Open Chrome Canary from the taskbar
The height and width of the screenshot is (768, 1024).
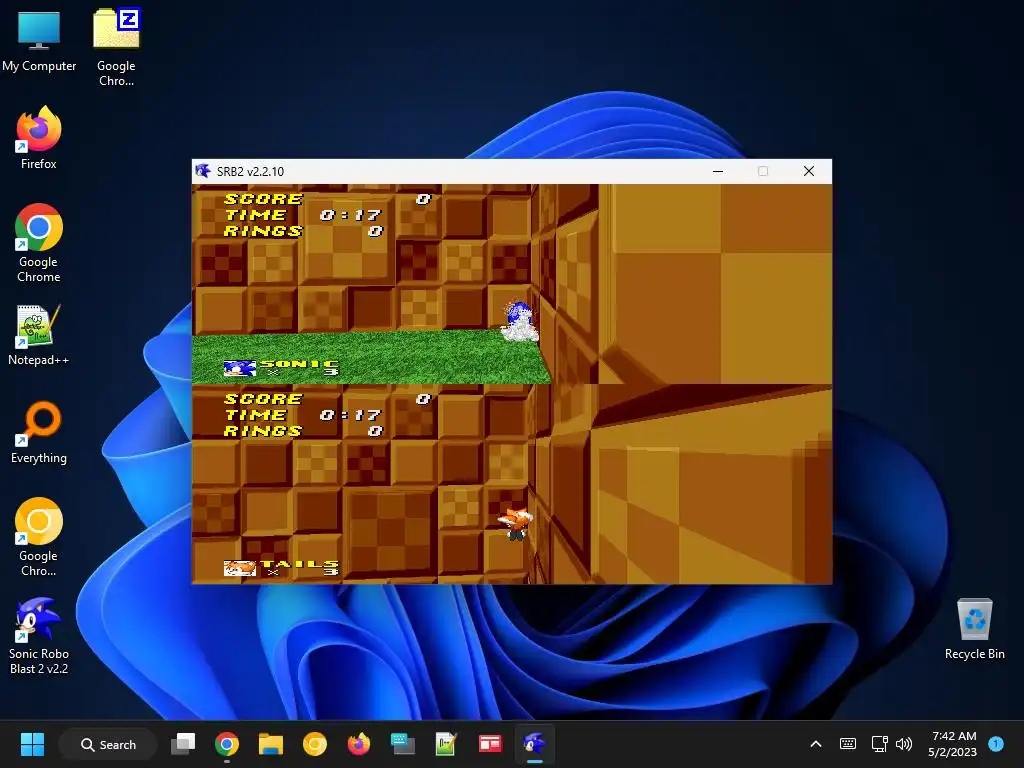pyautogui.click(x=315, y=744)
